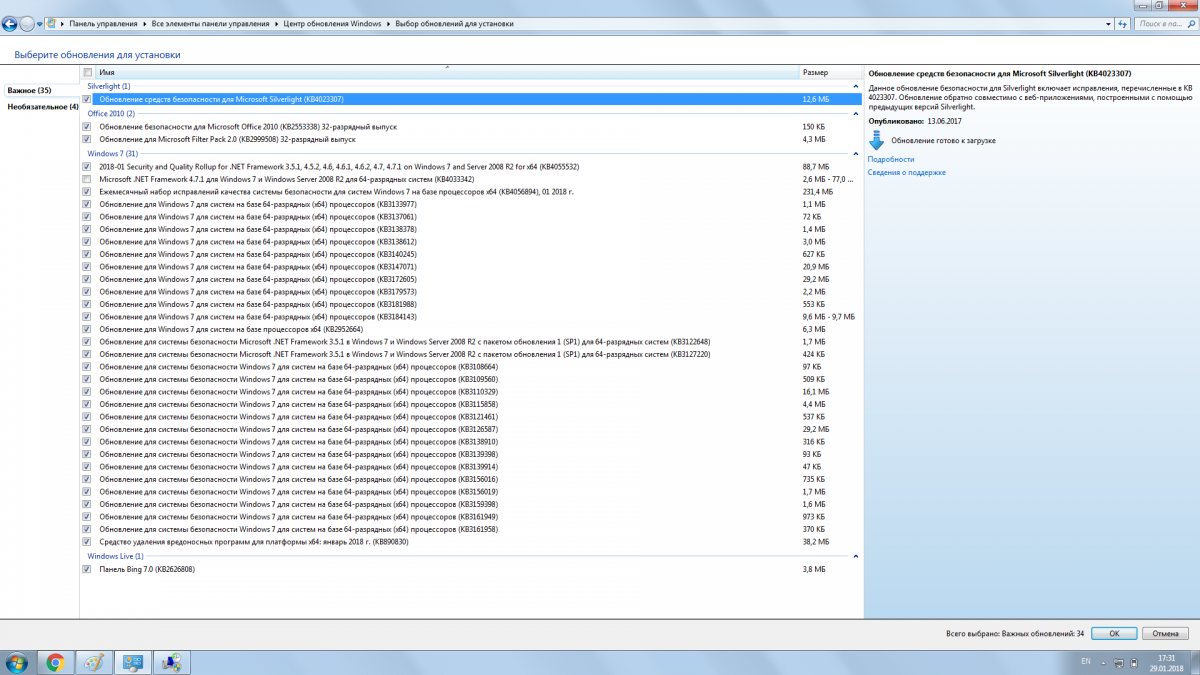The width and height of the screenshot is (1200, 675).
Task: Open the Paint app on taskbar
Action: 94,662
